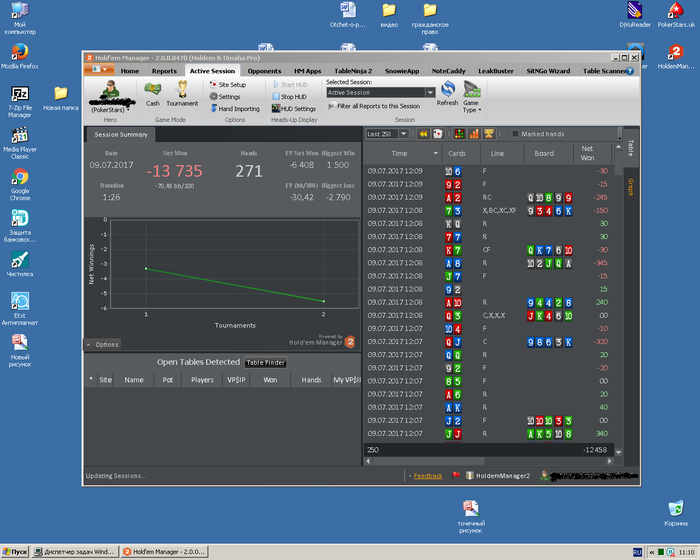700x560 pixels.
Task: Click the colored grid icon in hands toolbar
Action: coord(459,134)
